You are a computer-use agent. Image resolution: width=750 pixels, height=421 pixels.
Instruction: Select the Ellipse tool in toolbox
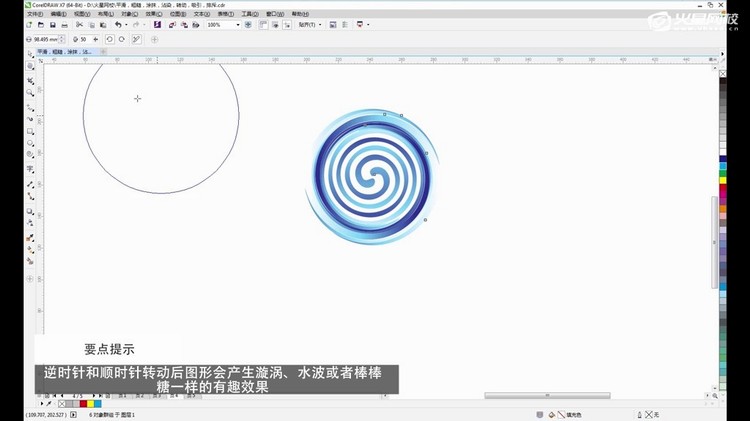(x=30, y=144)
